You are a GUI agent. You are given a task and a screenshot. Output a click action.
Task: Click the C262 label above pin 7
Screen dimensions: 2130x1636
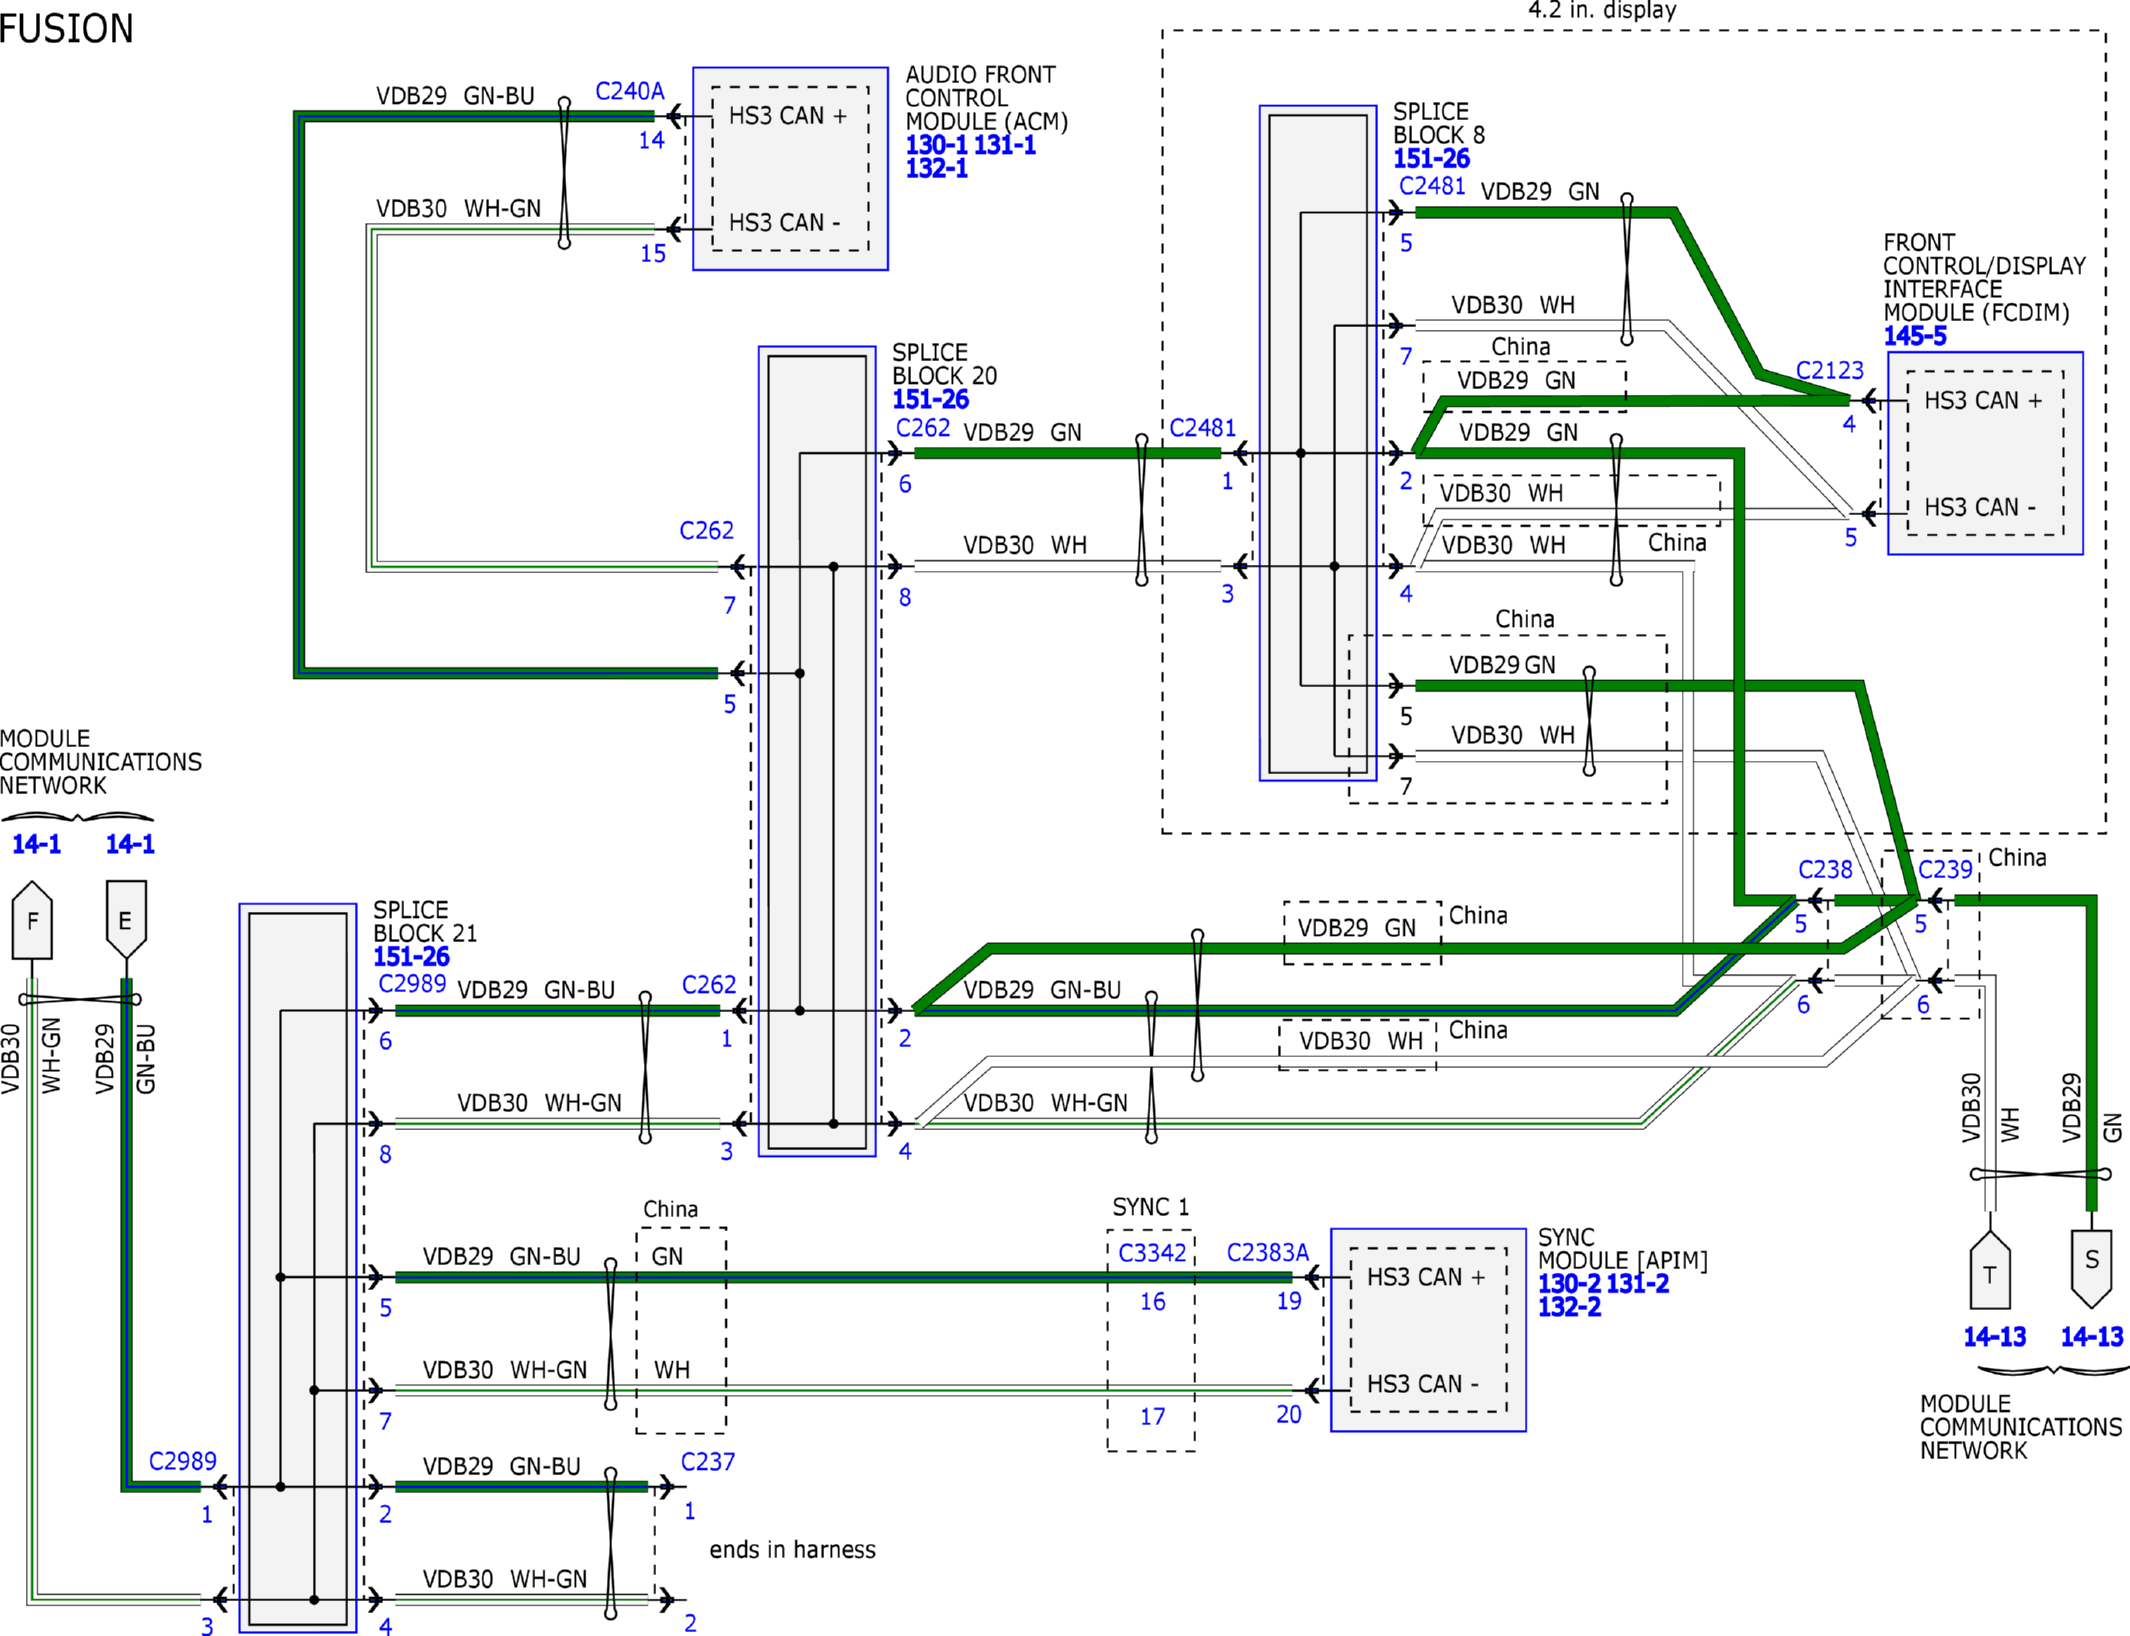[707, 530]
